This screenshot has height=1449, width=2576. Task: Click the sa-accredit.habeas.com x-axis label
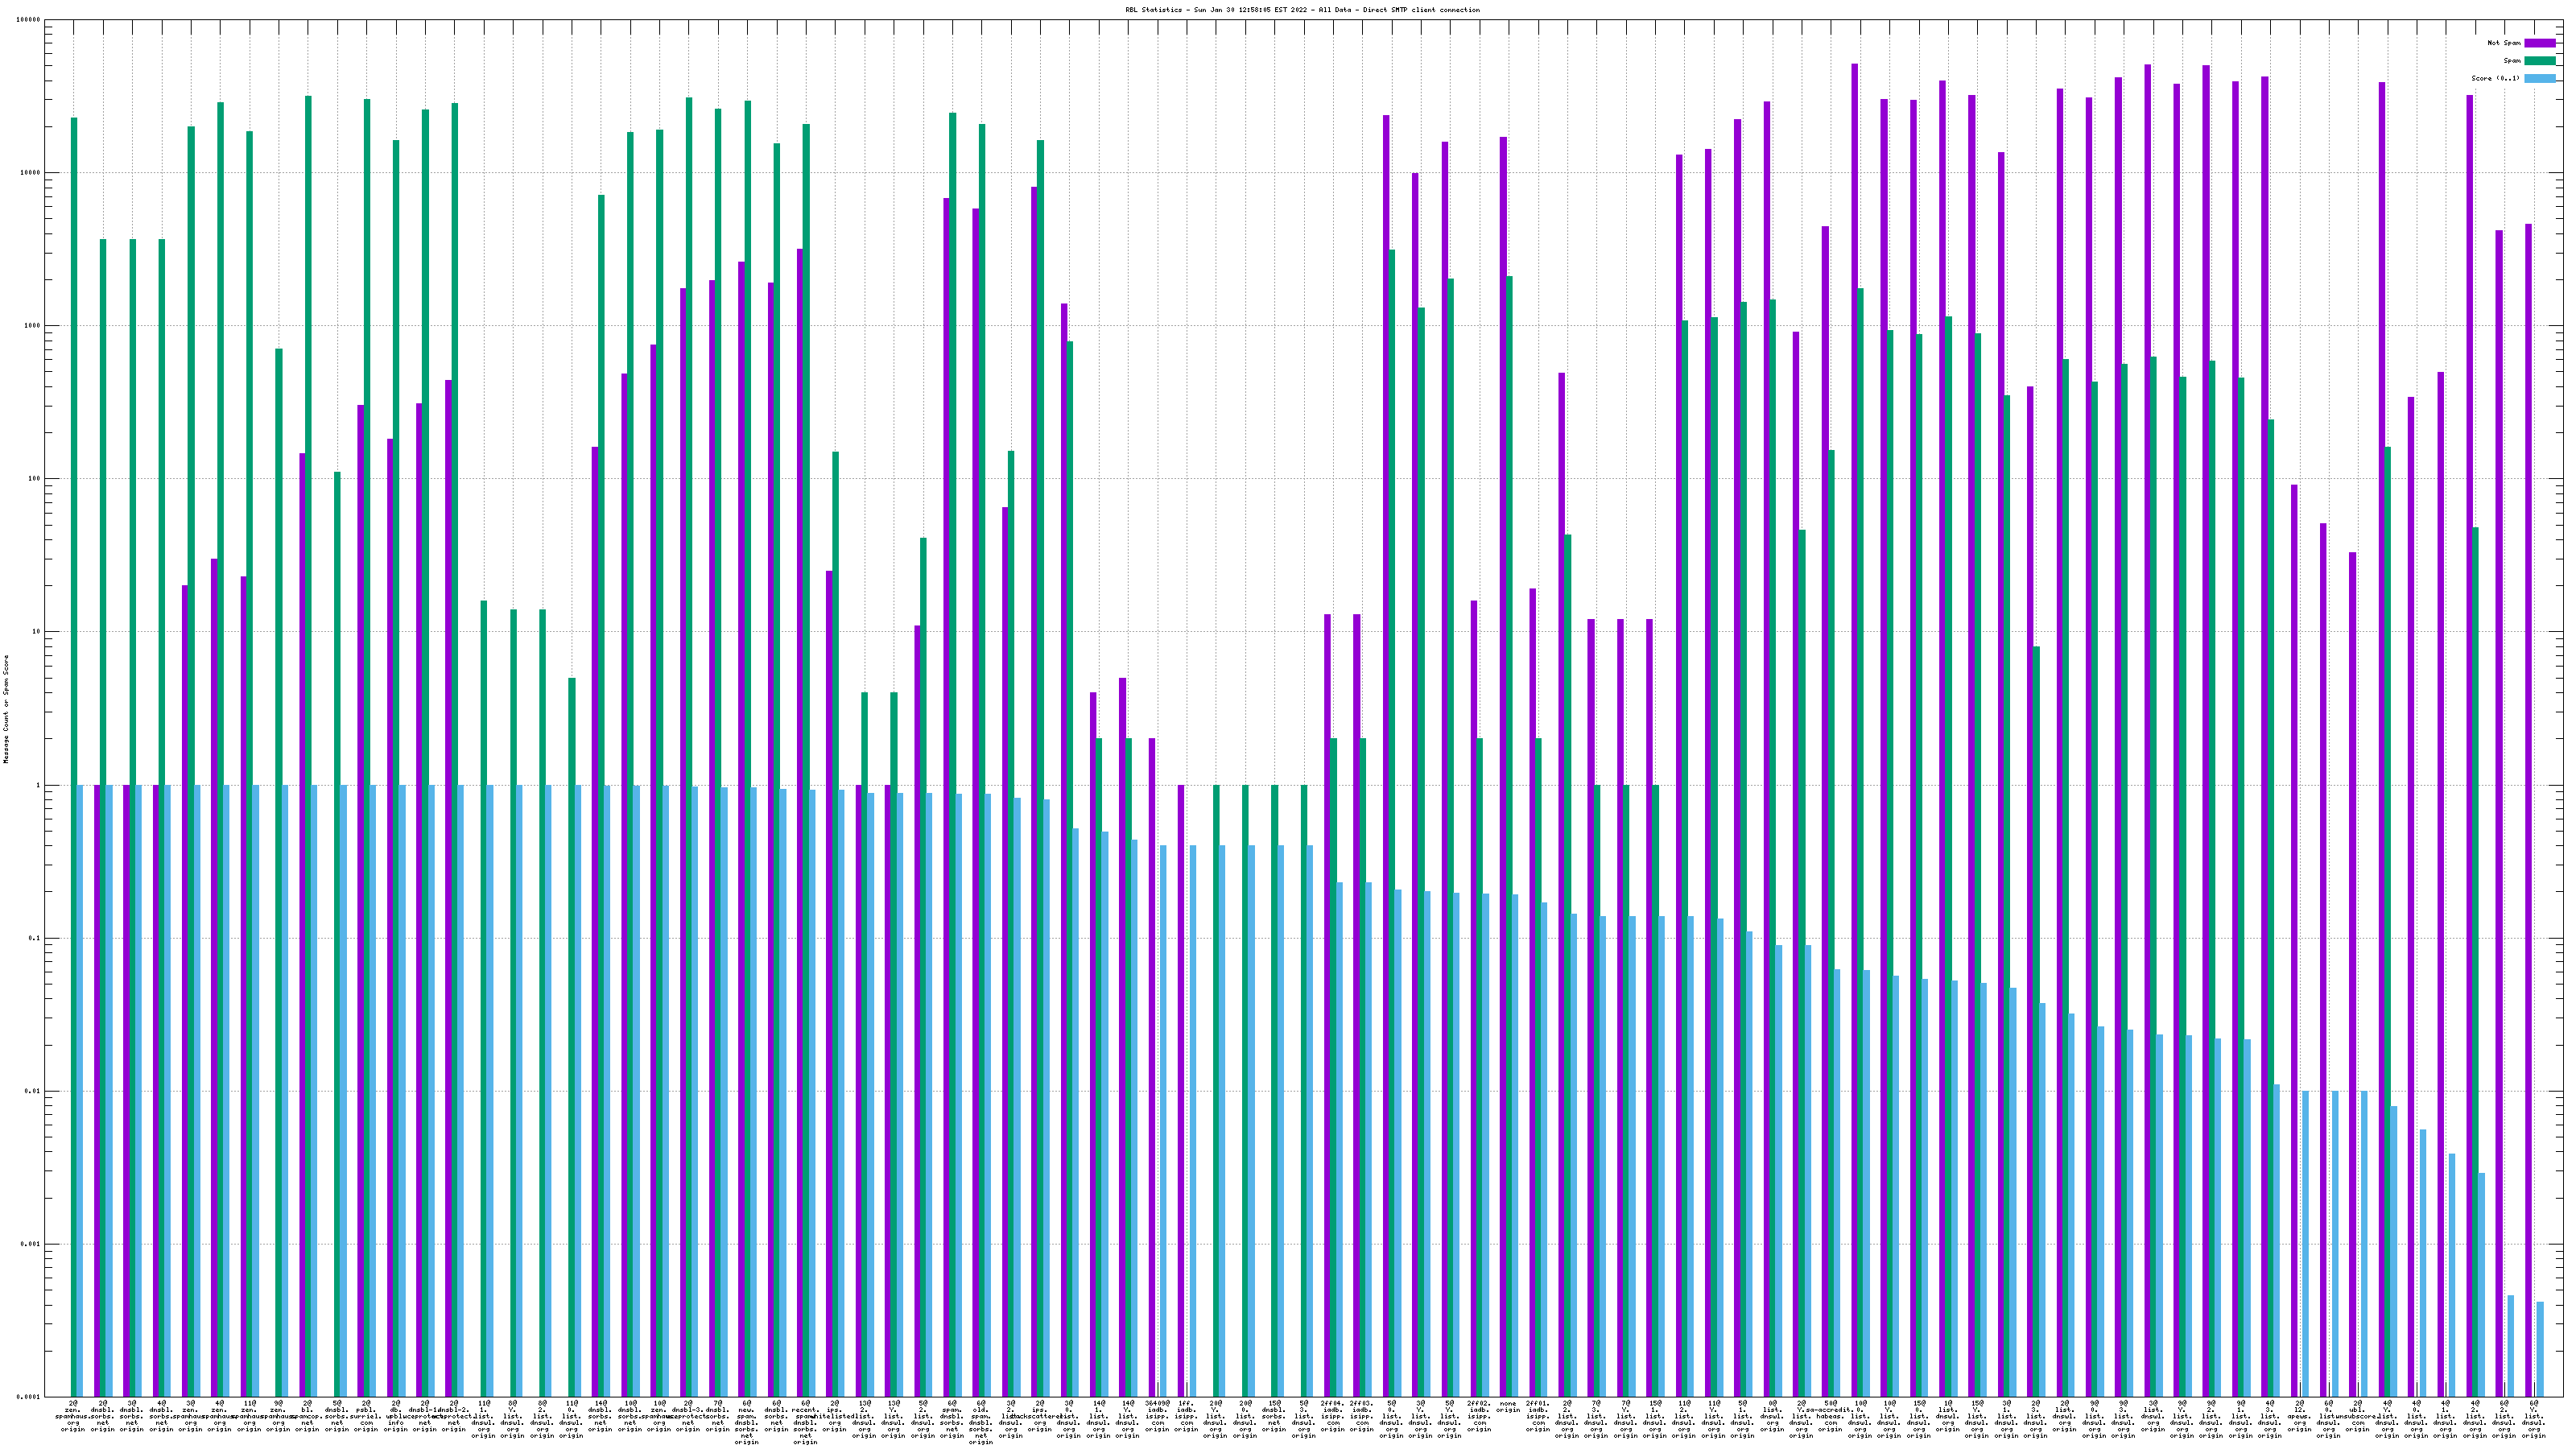pos(1830,1416)
